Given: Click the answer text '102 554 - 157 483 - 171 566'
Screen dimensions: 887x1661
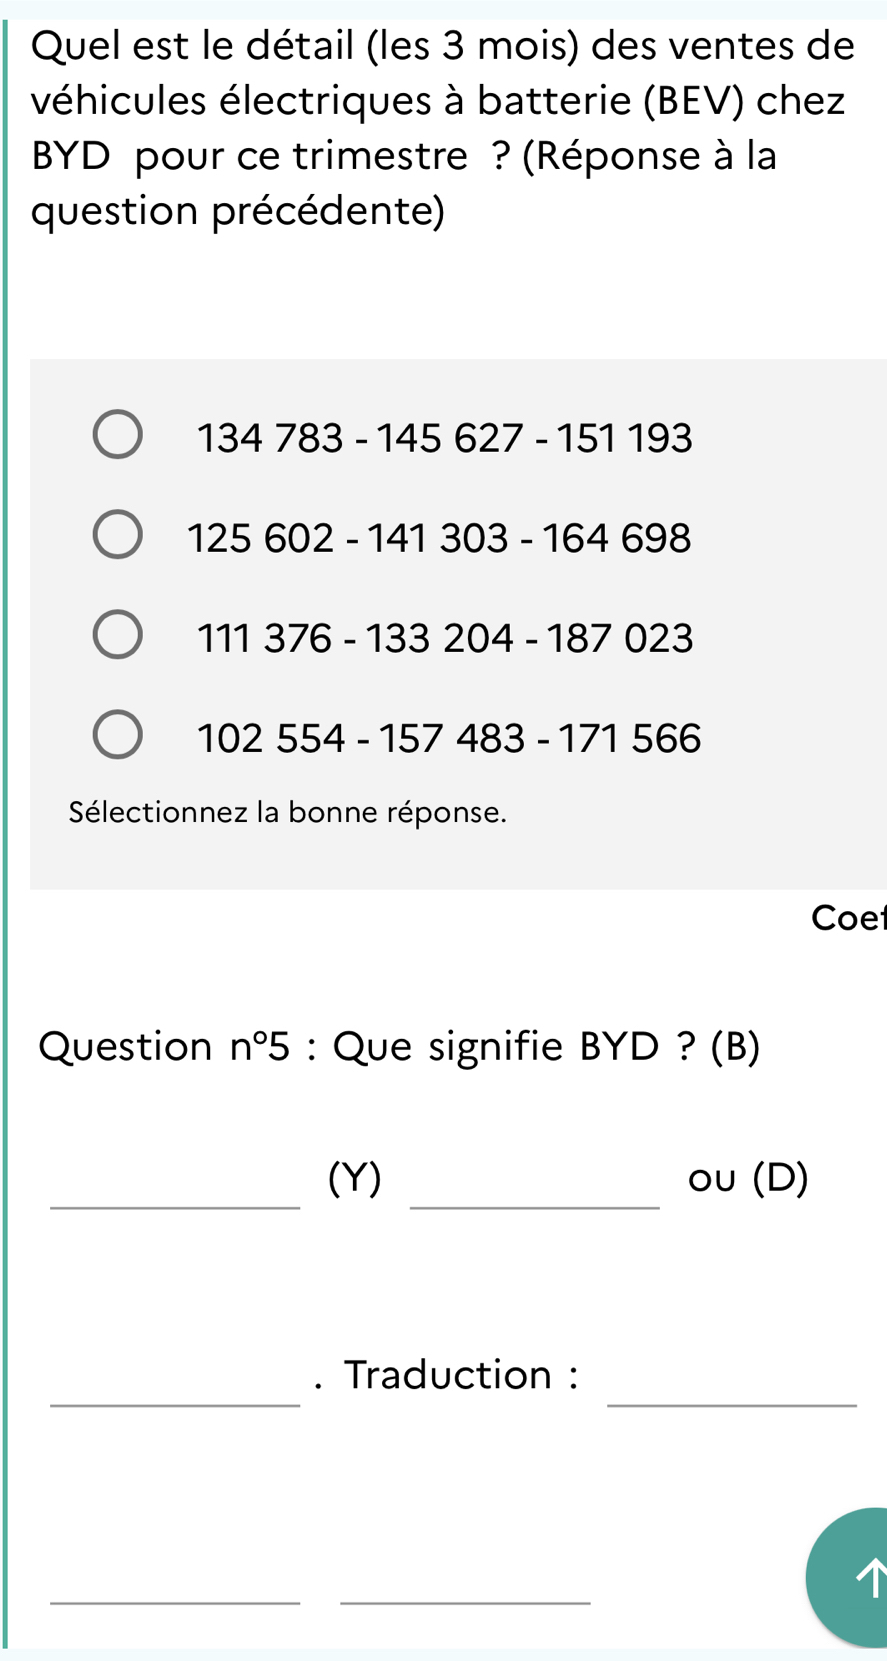Looking at the screenshot, I should [449, 738].
